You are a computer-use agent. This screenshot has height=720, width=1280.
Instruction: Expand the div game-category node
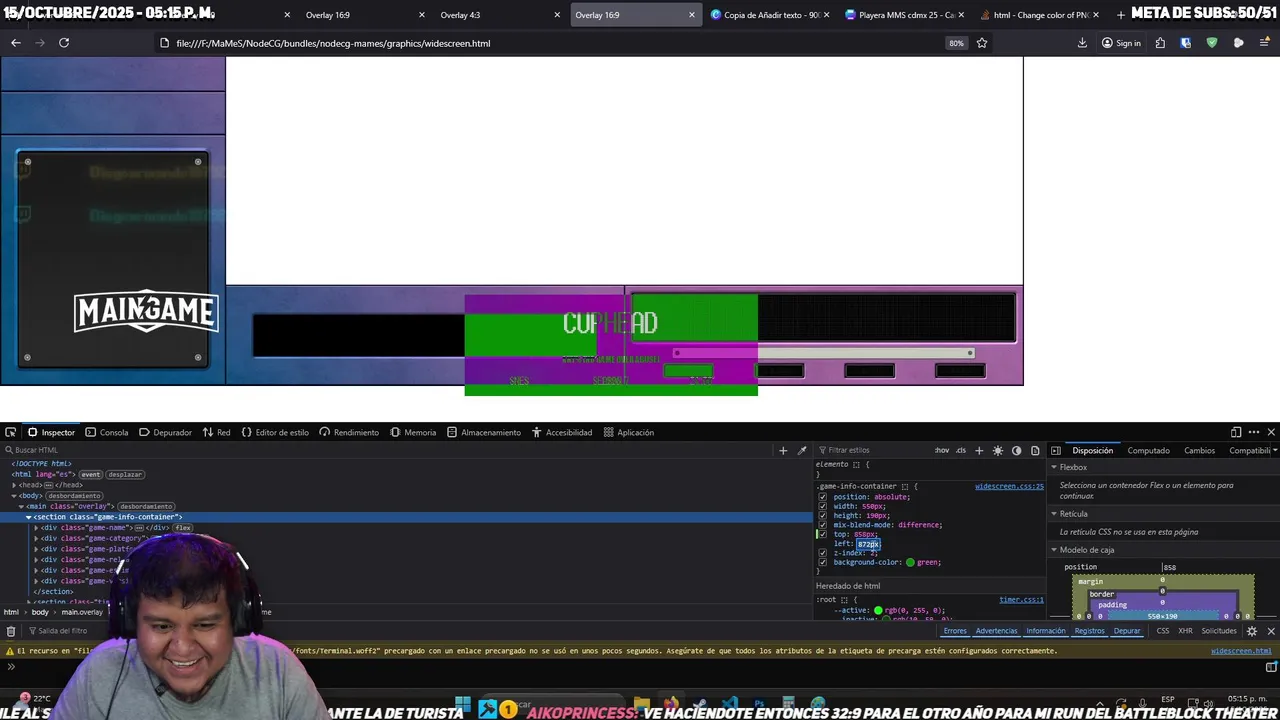36,538
